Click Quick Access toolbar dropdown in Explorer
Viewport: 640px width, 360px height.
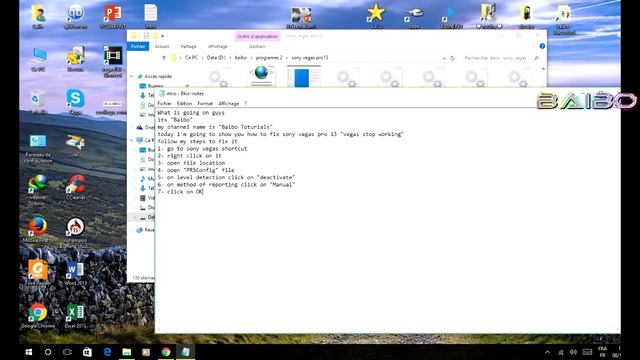coord(162,36)
